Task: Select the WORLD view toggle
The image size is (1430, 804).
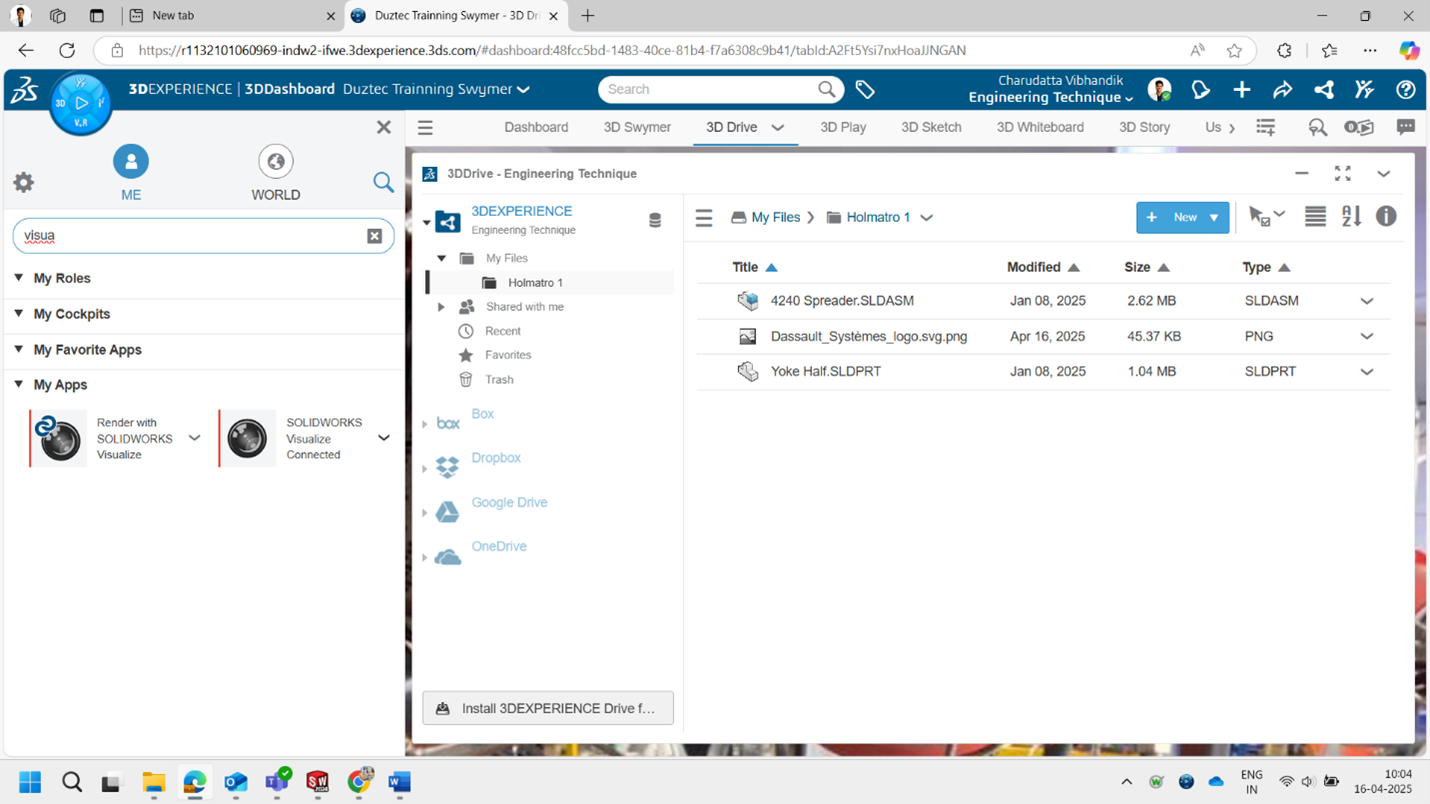Action: tap(275, 172)
